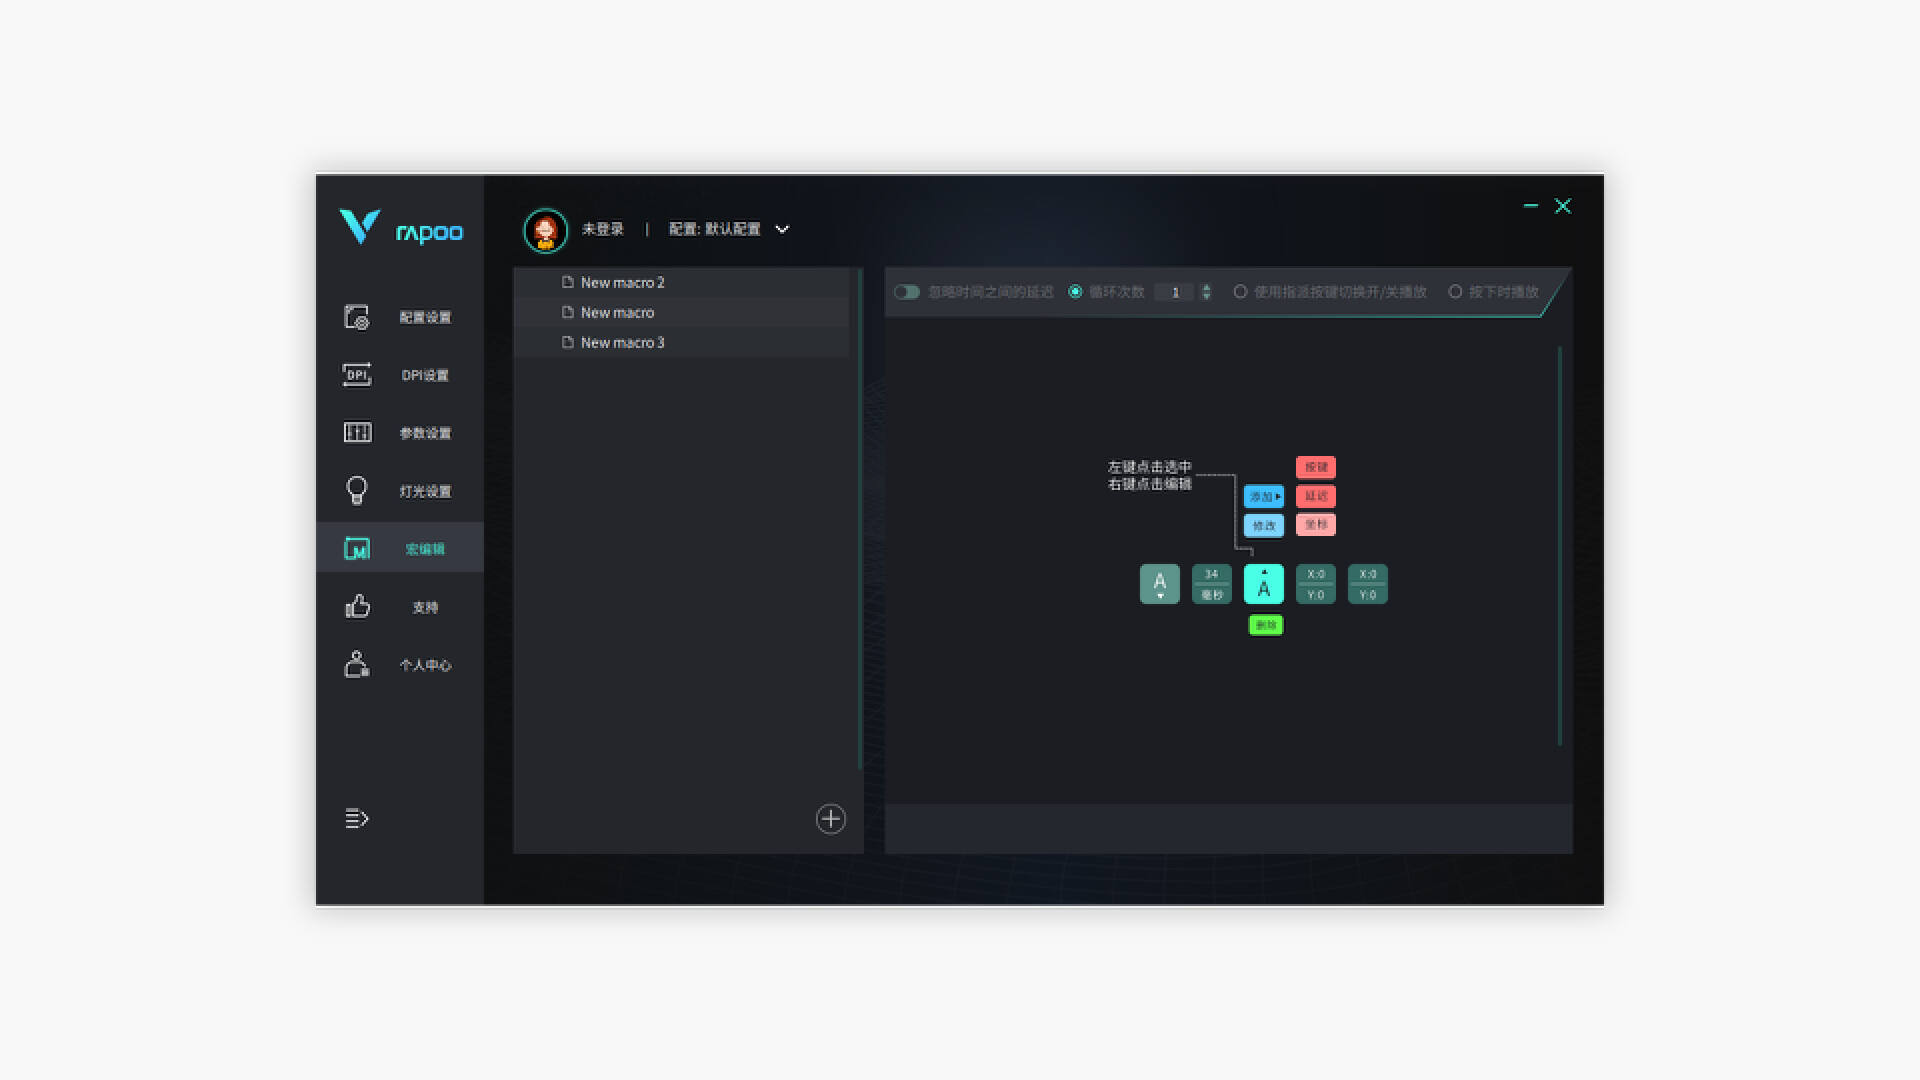
Task: Click the user avatar picture
Action: click(x=545, y=230)
